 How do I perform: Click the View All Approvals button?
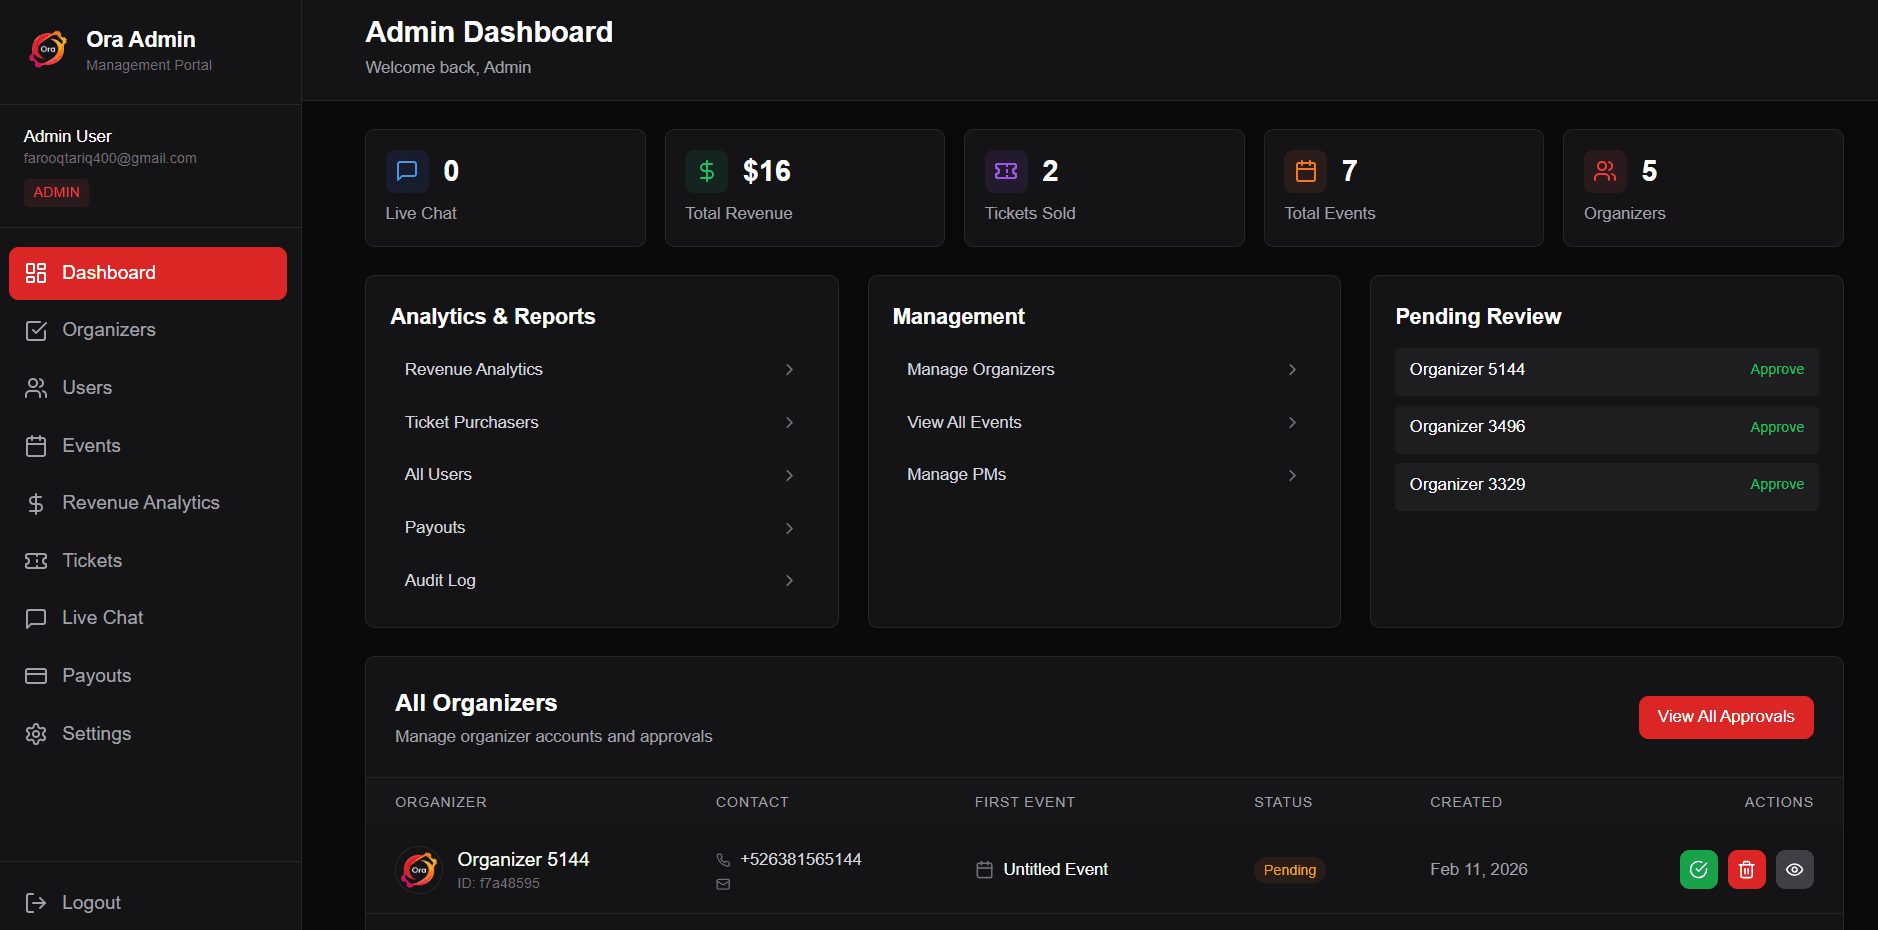point(1725,717)
